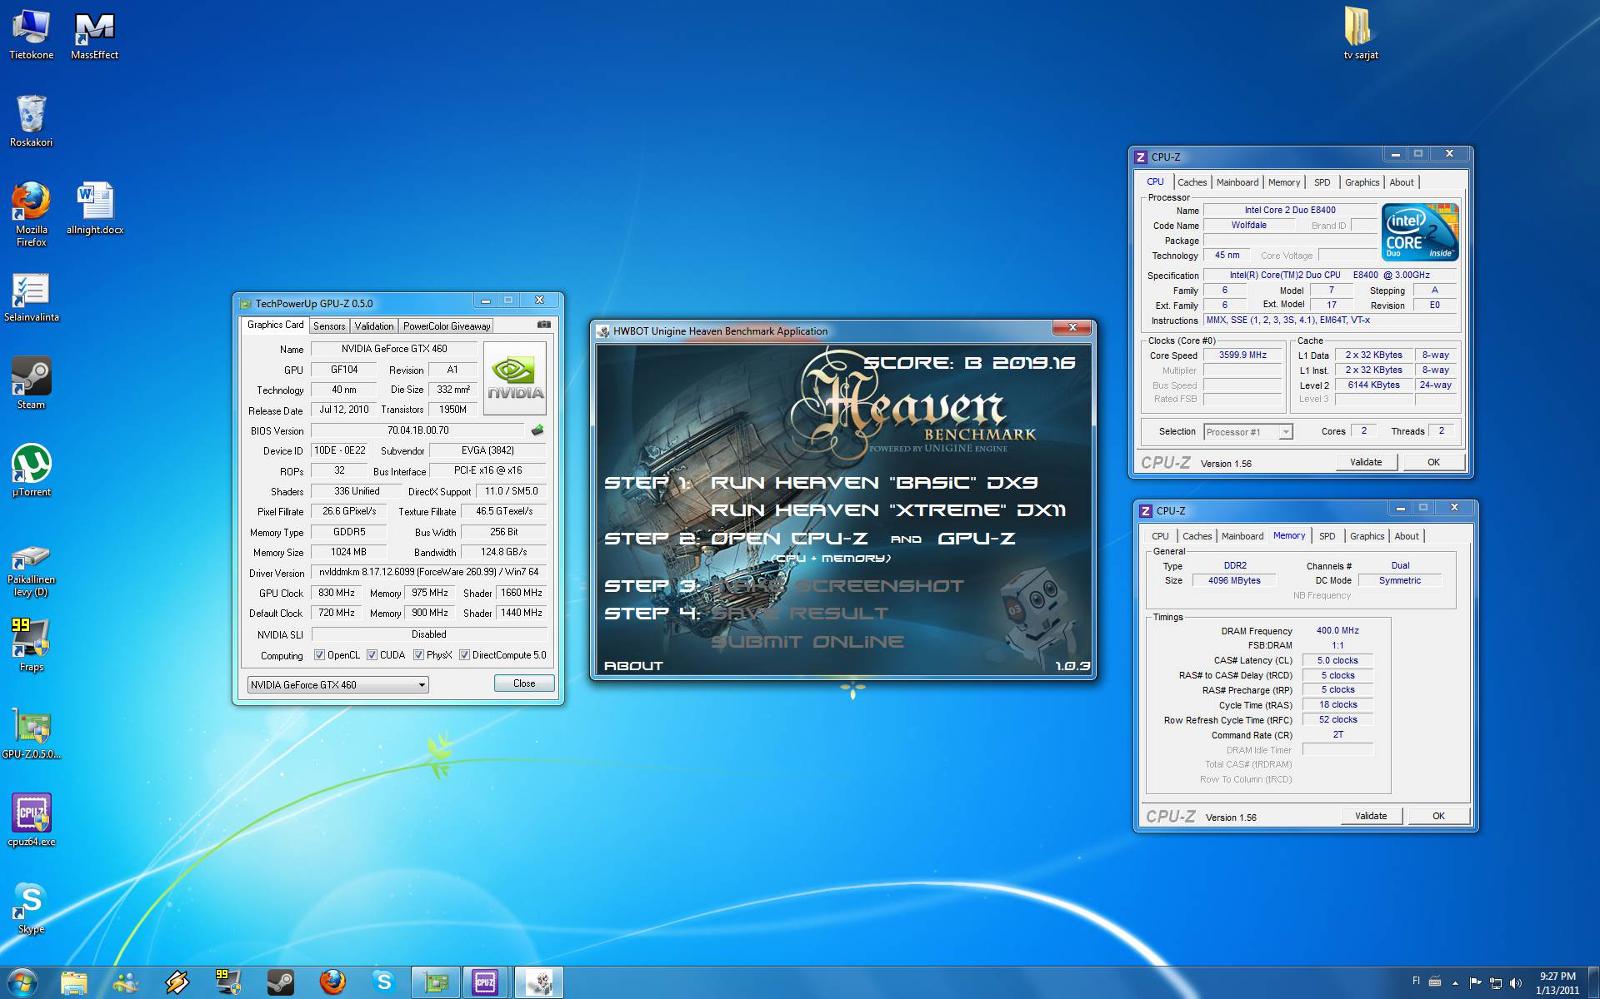Click the Firefox taskbar button
Viewport: 1600px width, 999px height.
(x=332, y=982)
